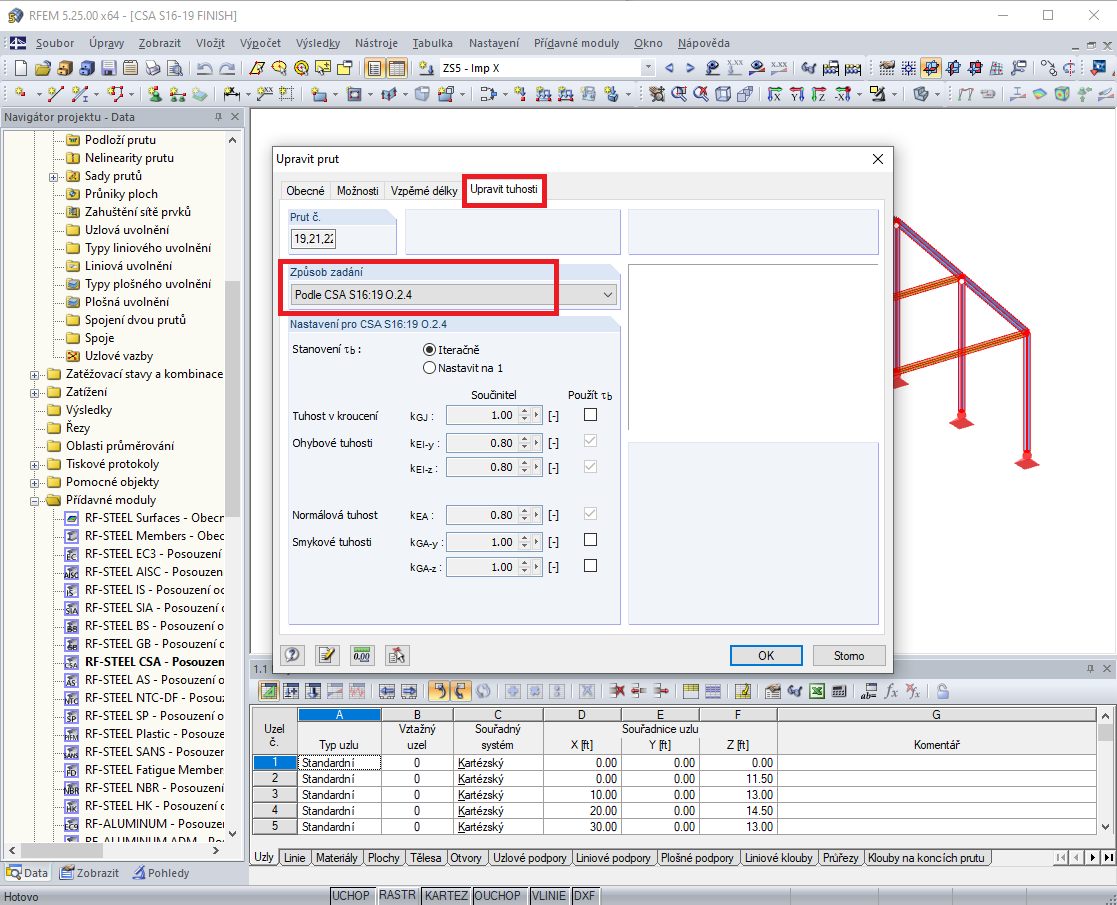Toggle the RASTR status bar button

397,895
